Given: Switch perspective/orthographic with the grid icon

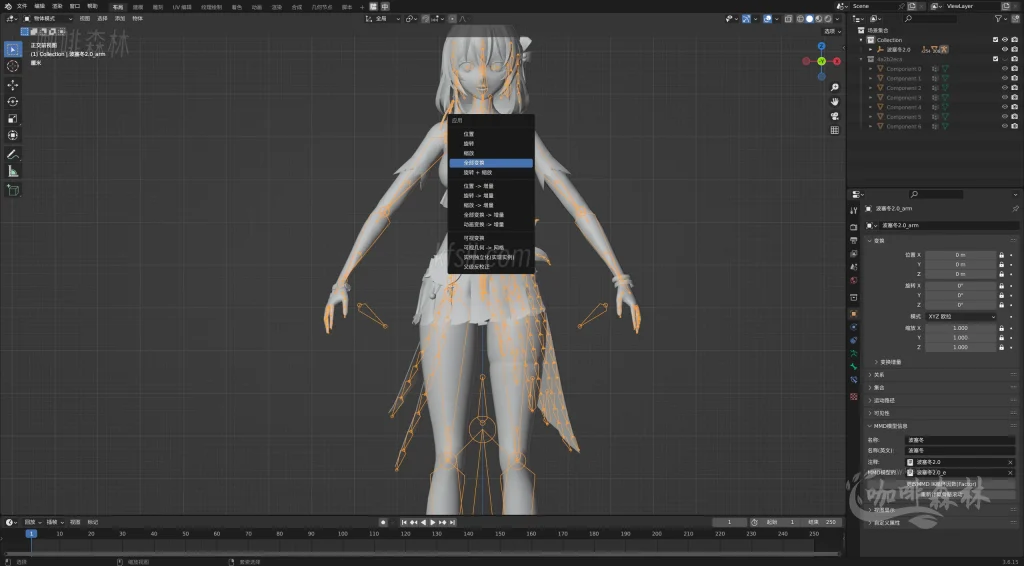Looking at the screenshot, I should point(835,131).
